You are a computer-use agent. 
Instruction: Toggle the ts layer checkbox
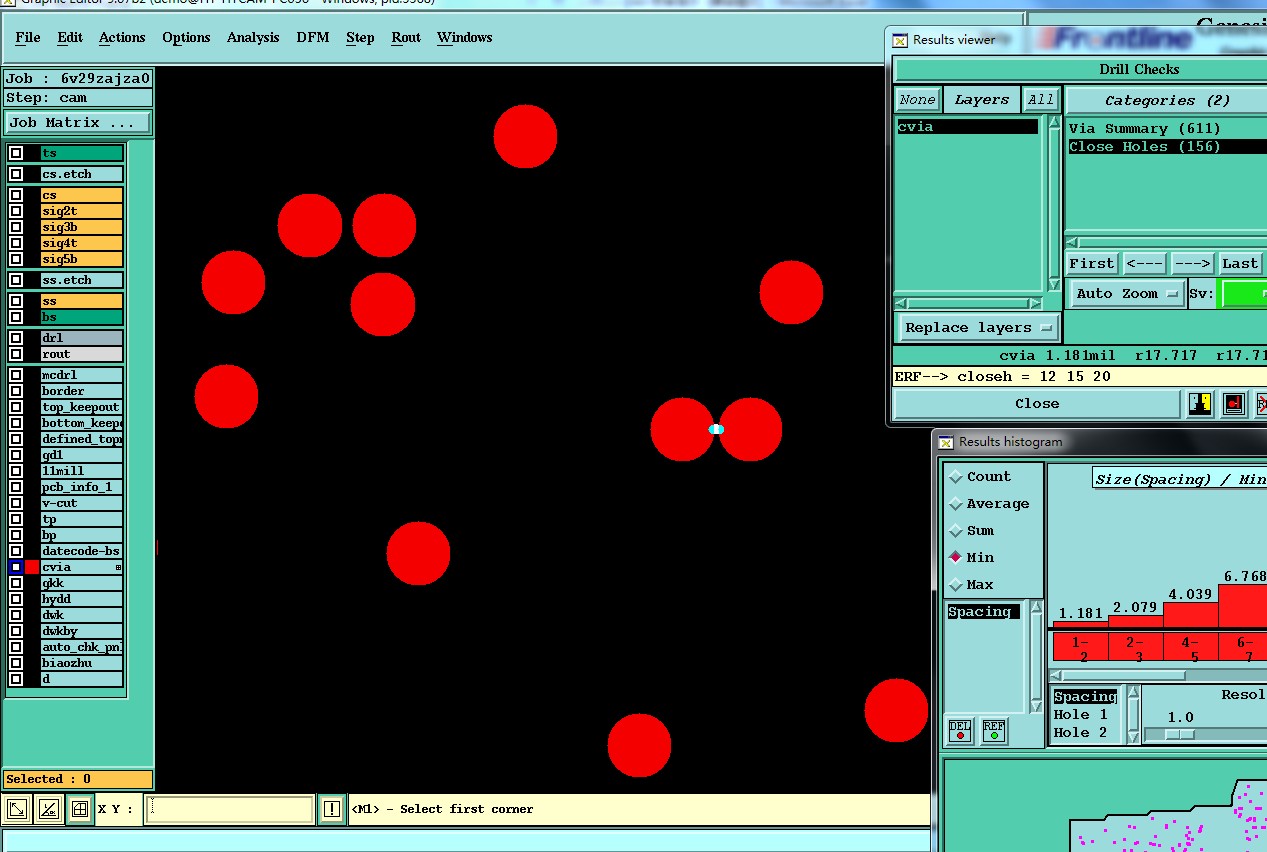(x=16, y=153)
